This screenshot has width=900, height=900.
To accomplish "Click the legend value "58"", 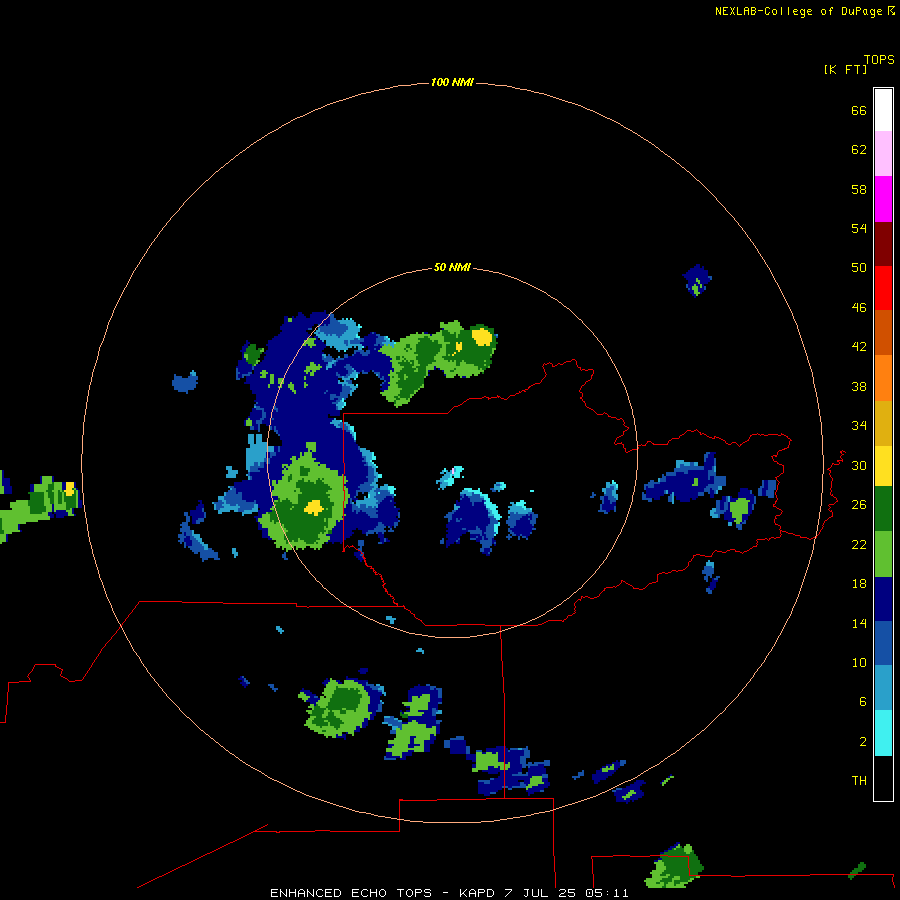I will [859, 189].
